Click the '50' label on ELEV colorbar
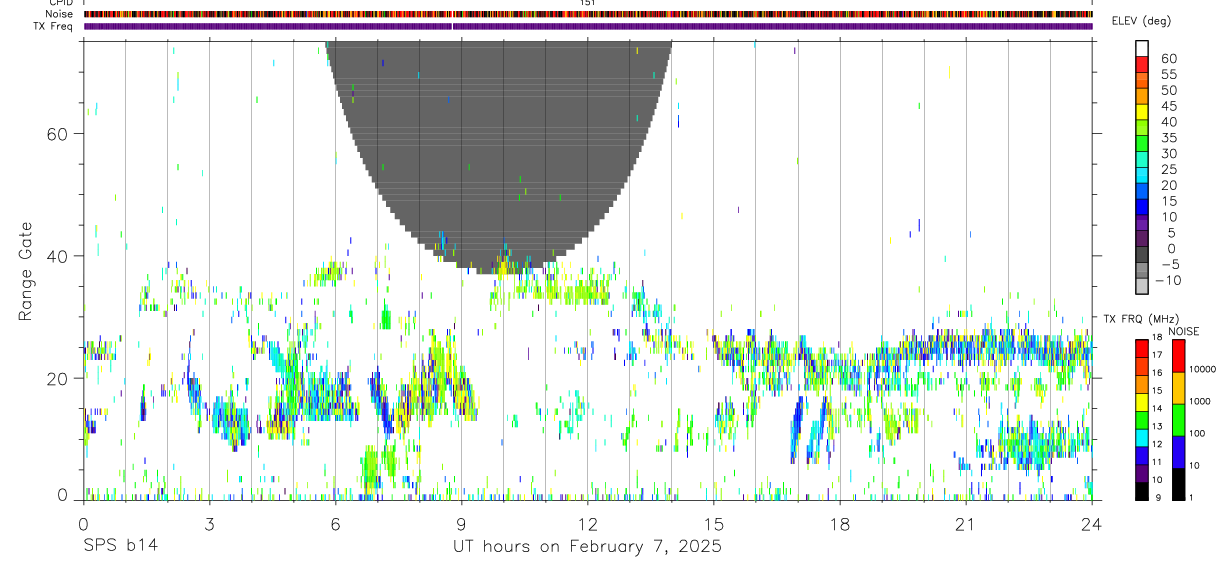Screen dimensions: 1228x567 1168,91
